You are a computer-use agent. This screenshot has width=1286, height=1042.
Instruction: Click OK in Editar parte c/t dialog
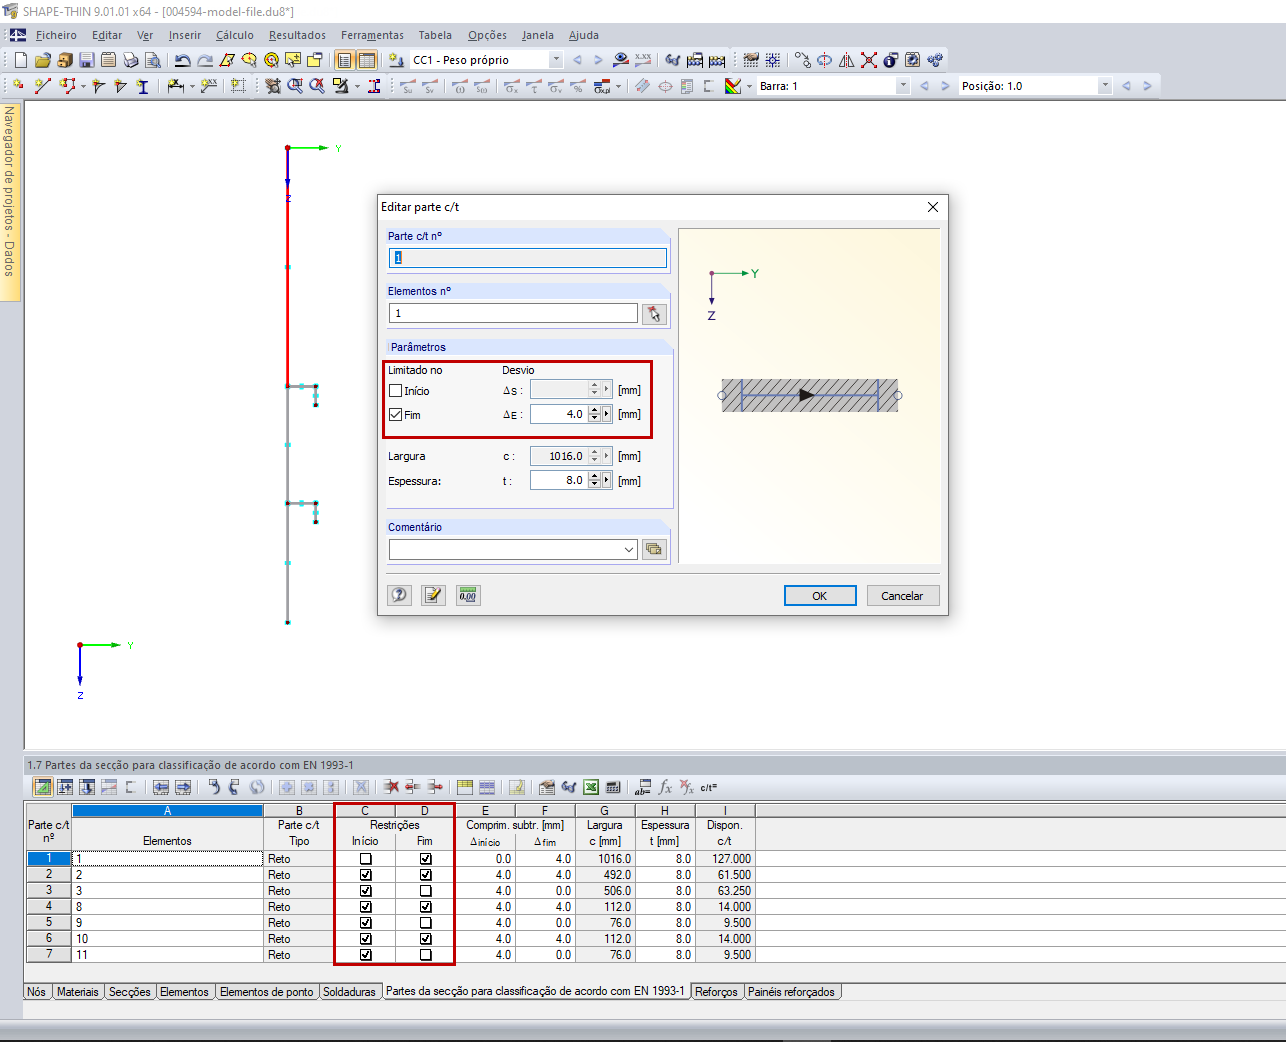(820, 596)
